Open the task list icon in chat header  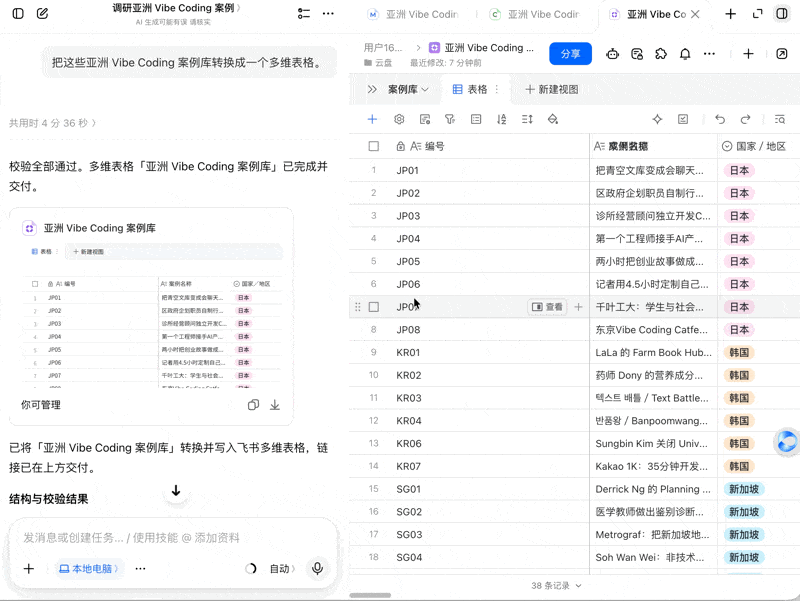(x=304, y=14)
